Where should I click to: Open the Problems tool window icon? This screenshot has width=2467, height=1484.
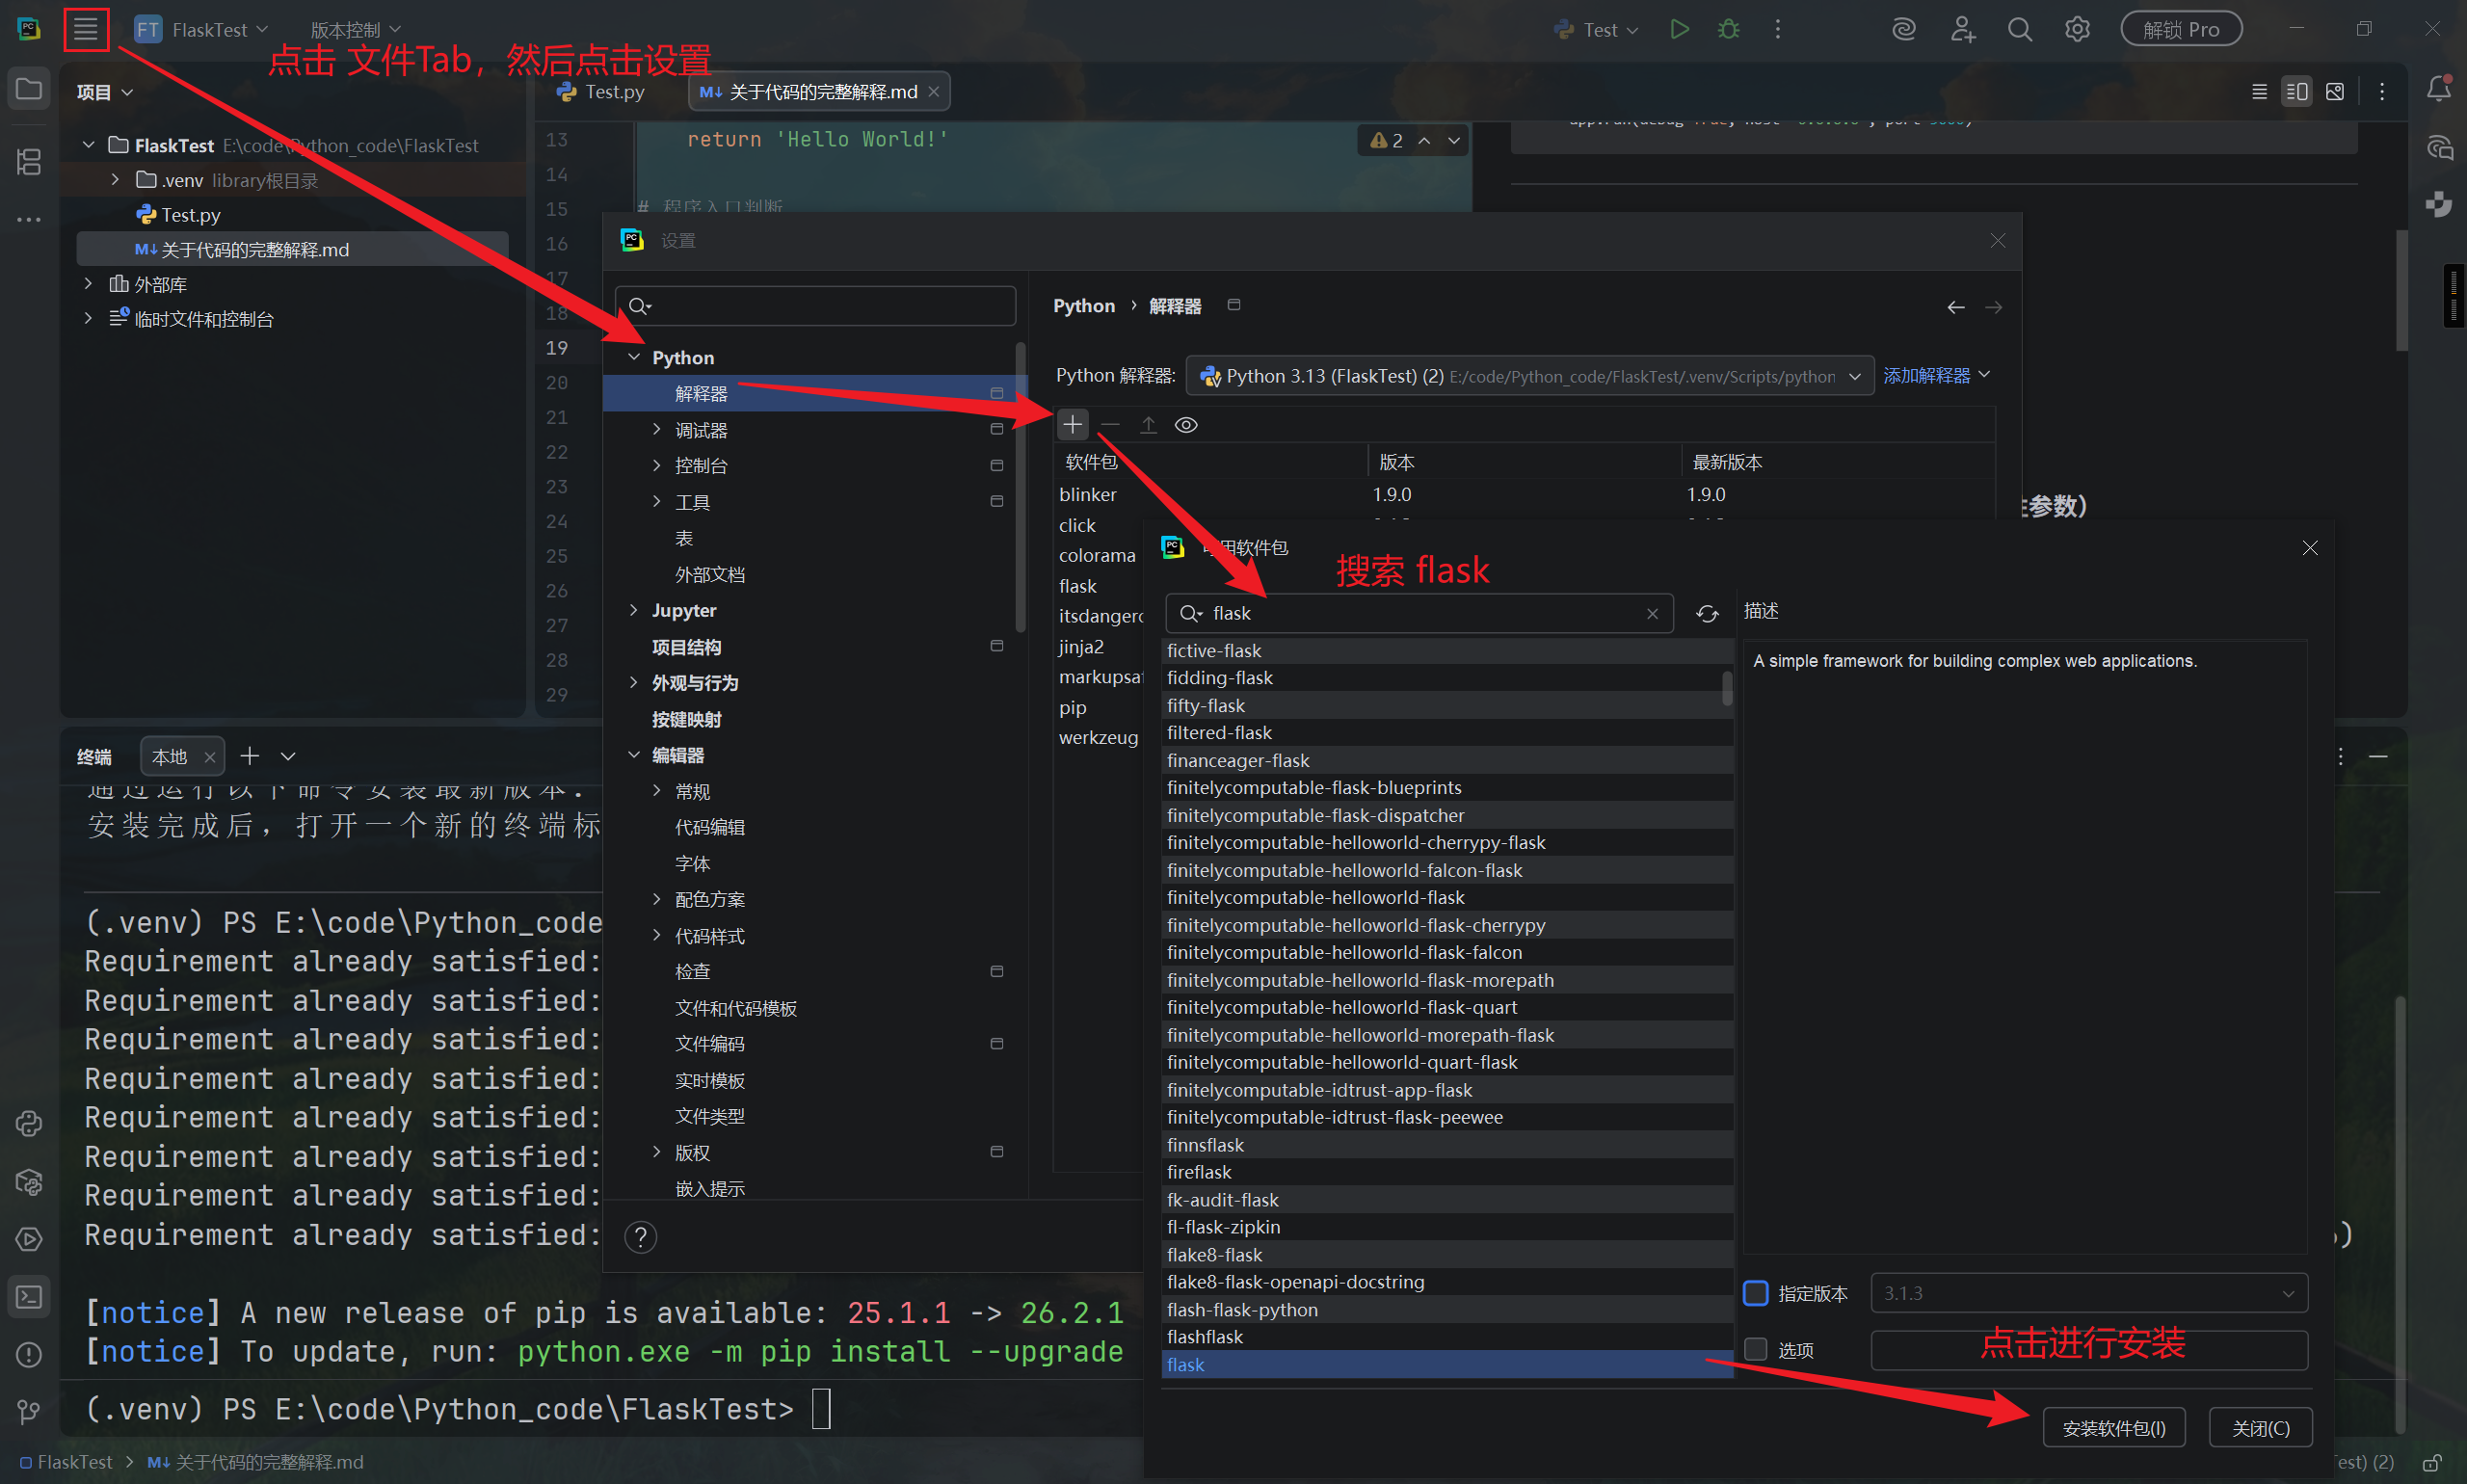(x=29, y=1355)
